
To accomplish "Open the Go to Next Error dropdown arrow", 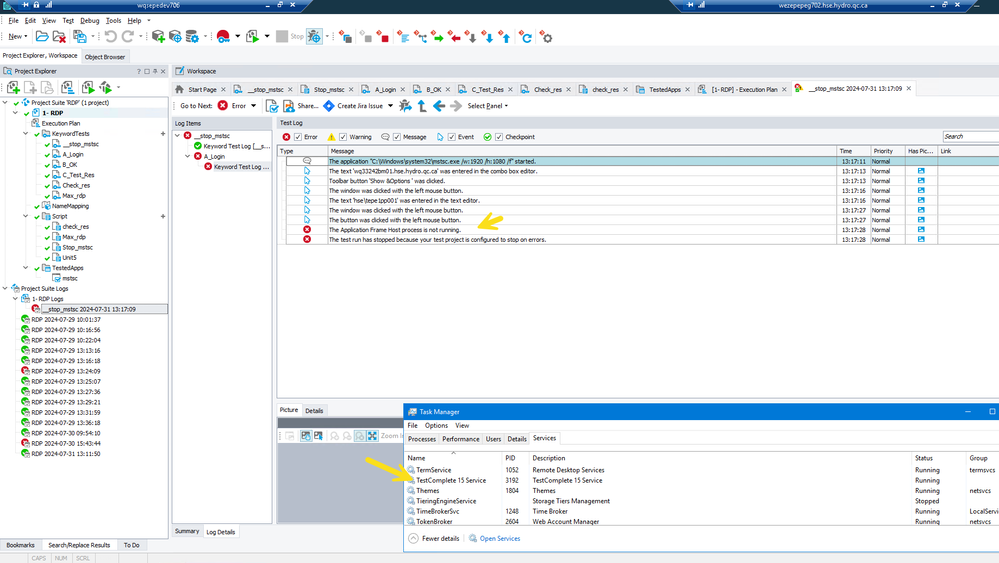I will 253,106.
